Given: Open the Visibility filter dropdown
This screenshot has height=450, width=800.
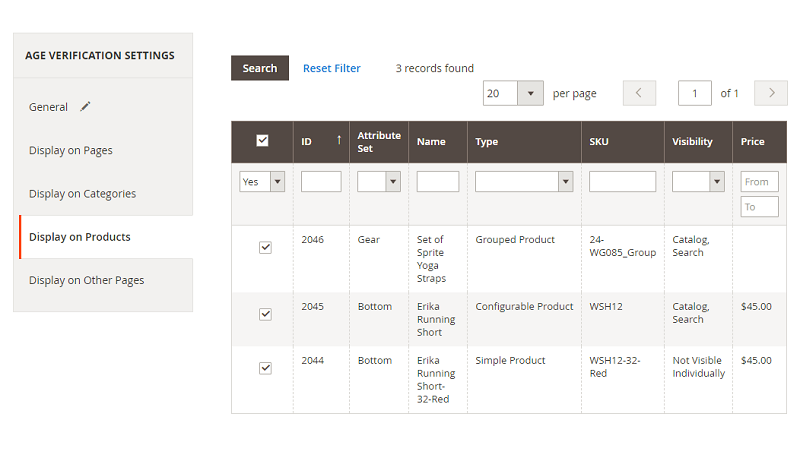Looking at the screenshot, I should 716,182.
